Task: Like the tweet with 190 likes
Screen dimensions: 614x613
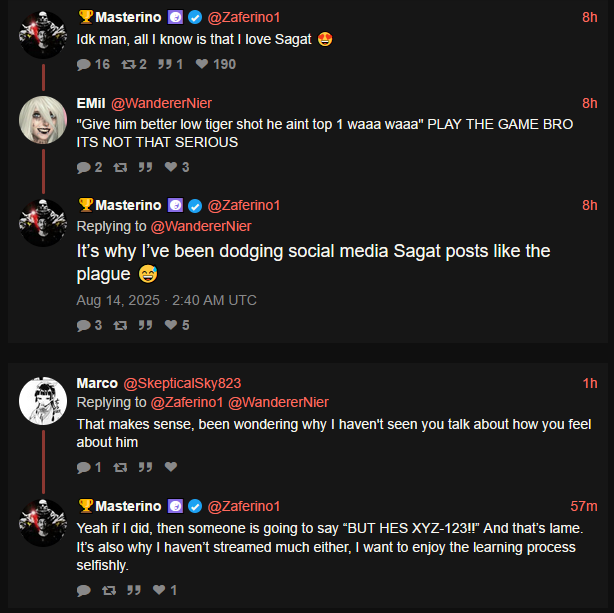Action: coord(203,64)
